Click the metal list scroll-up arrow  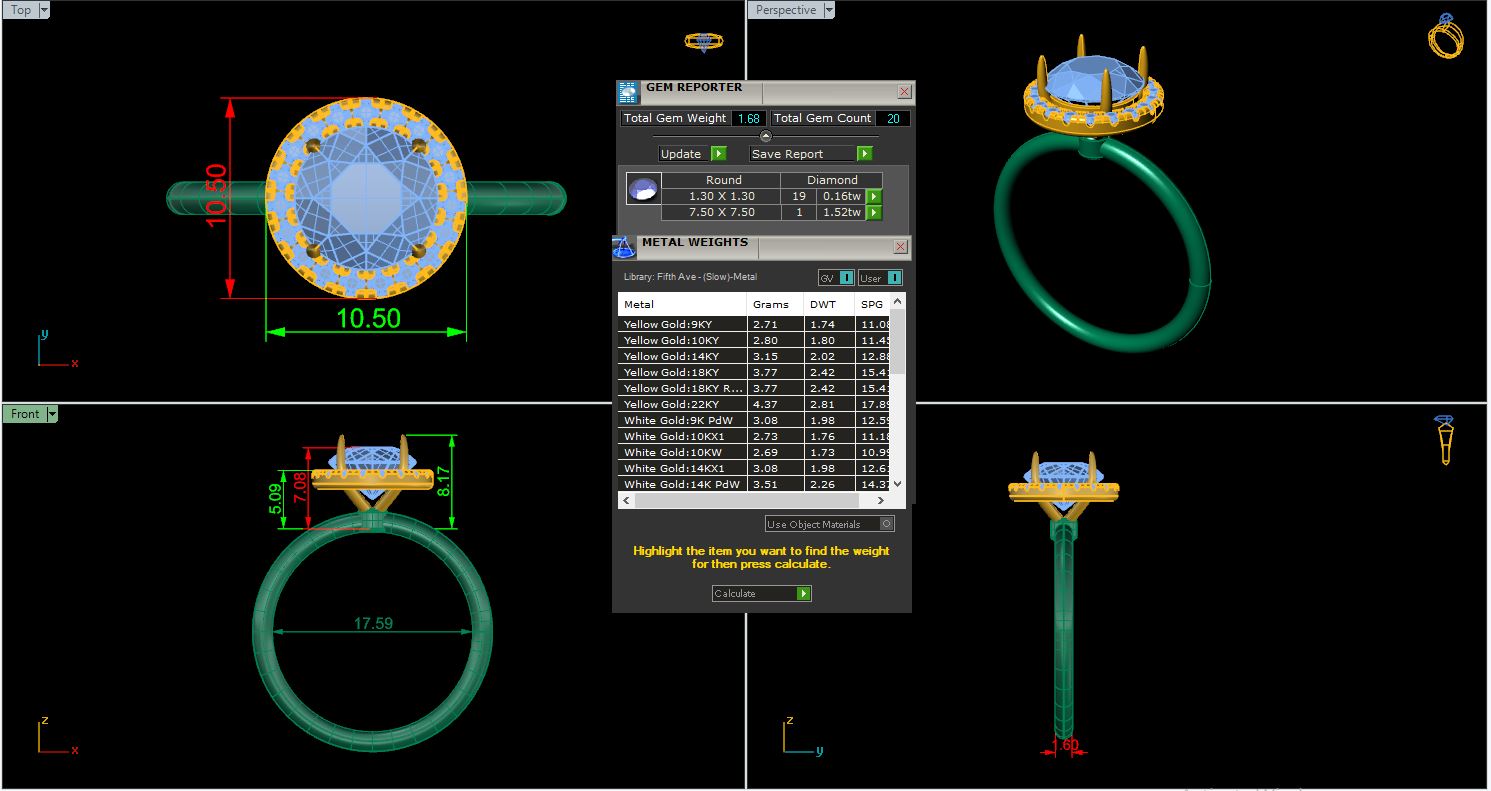pos(897,301)
